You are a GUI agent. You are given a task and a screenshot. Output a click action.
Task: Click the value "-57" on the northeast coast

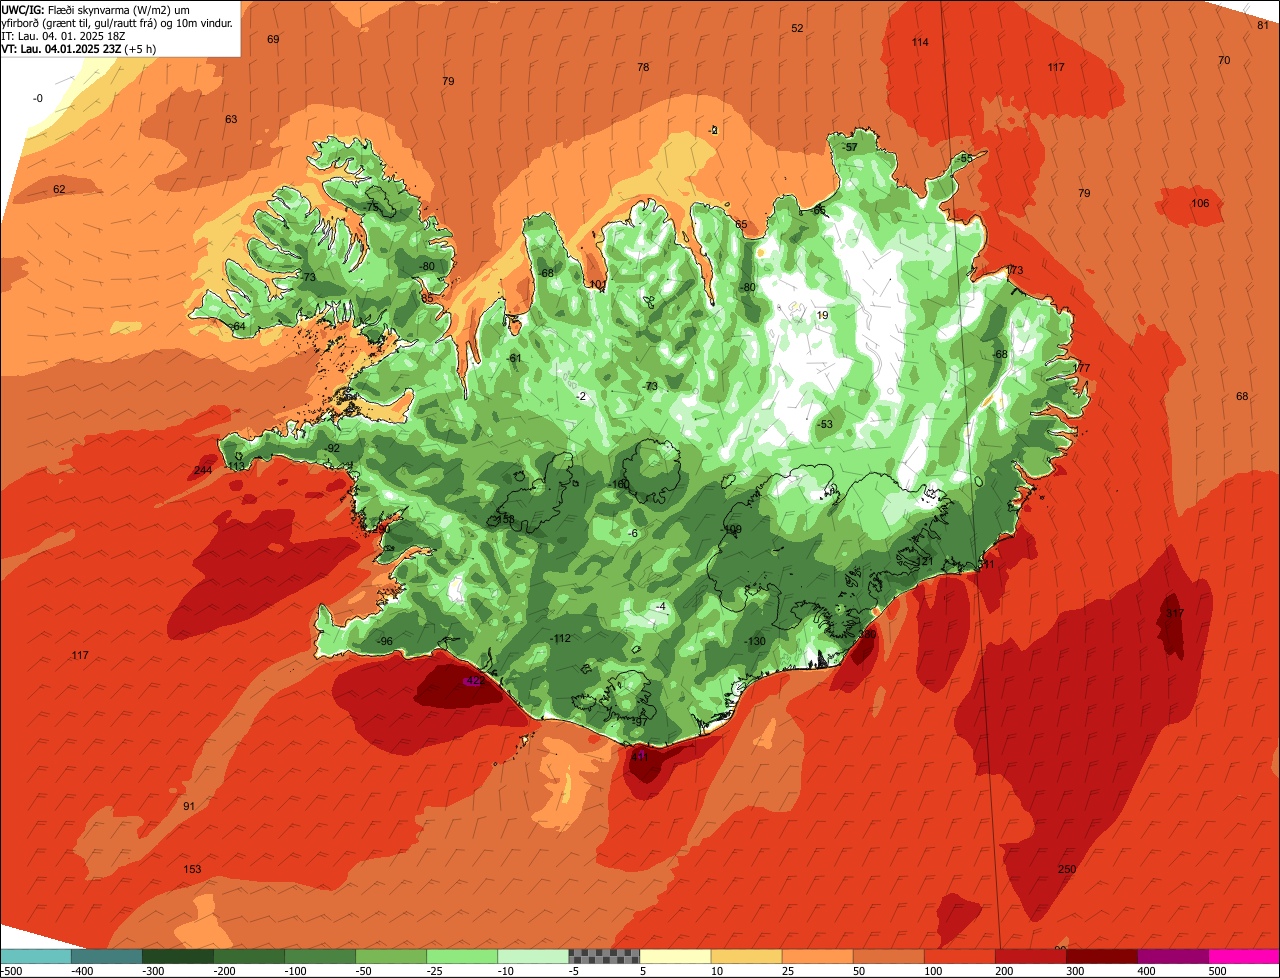tap(849, 147)
